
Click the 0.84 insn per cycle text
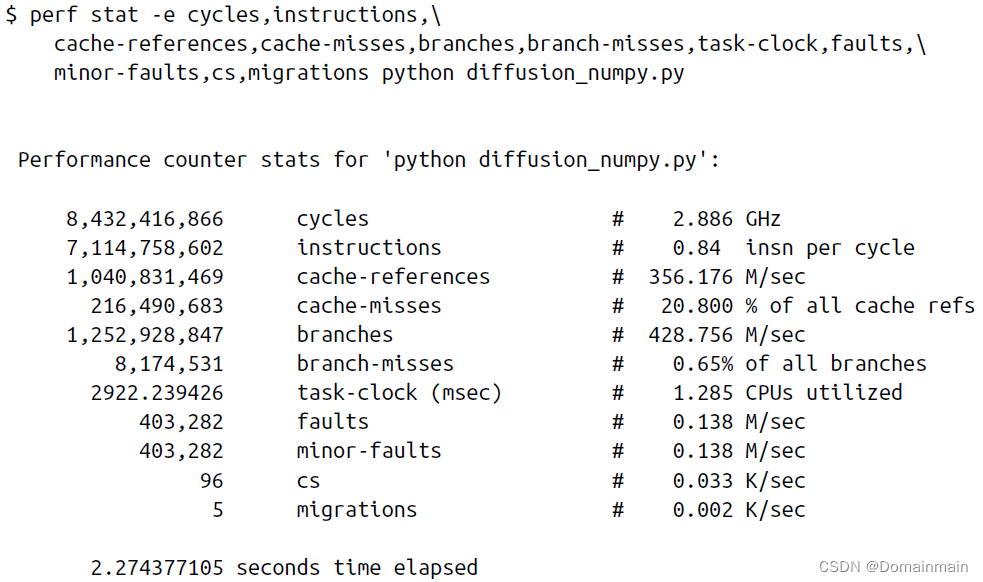point(794,248)
